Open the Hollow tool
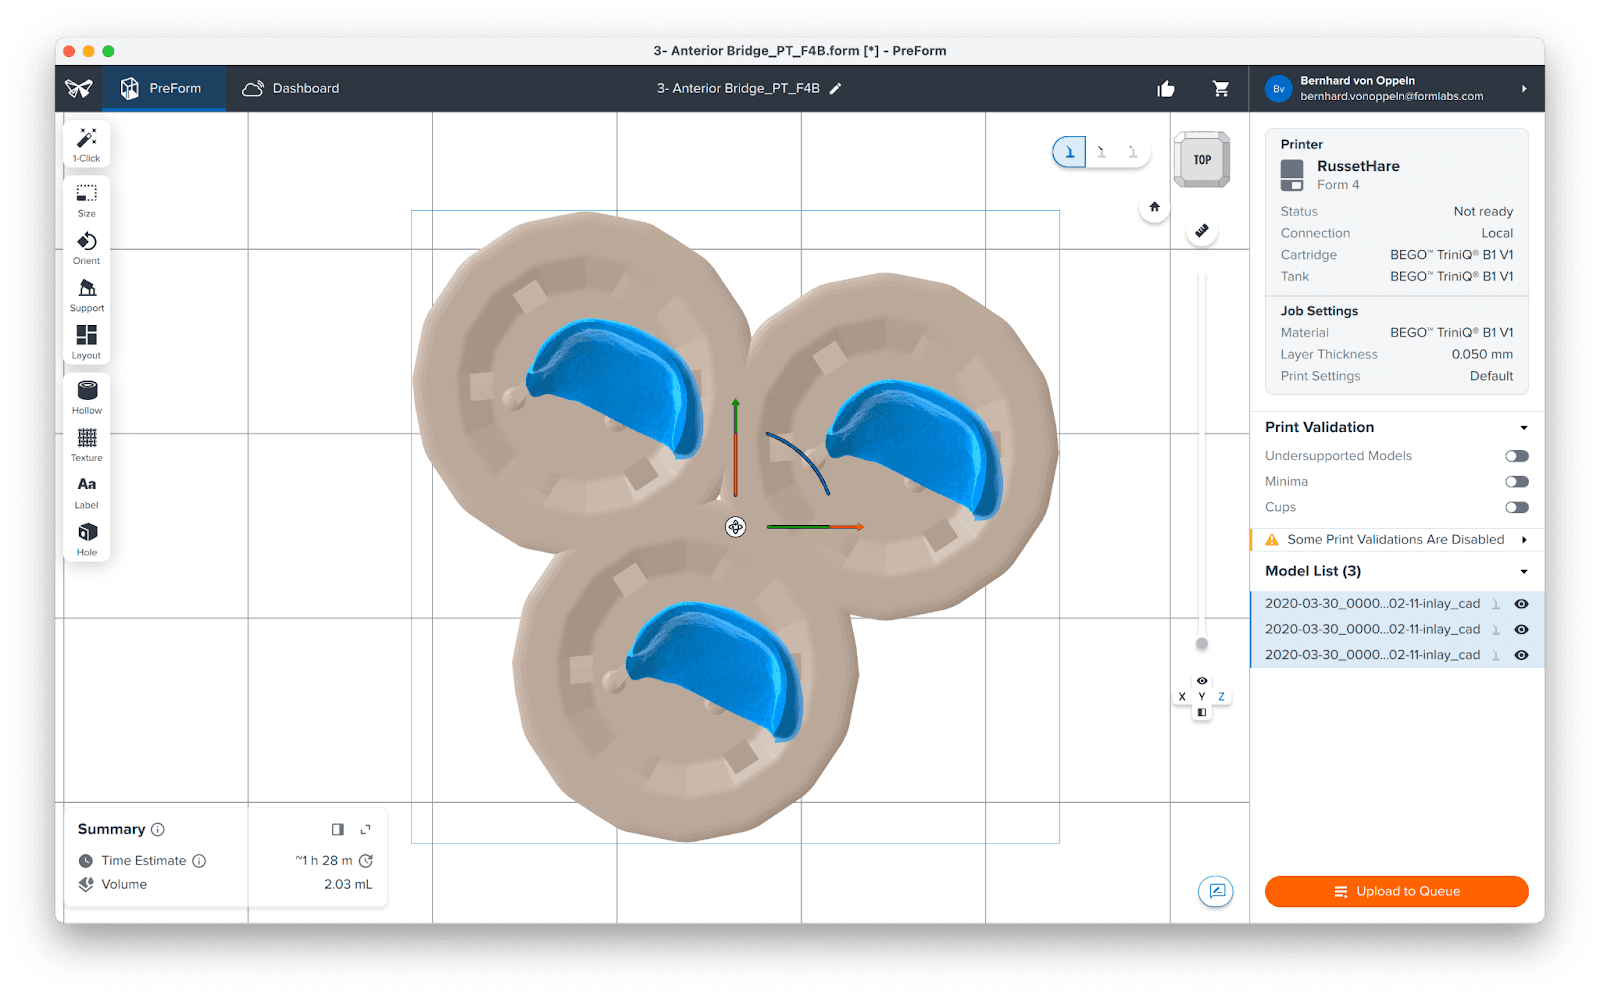This screenshot has height=996, width=1600. click(x=87, y=396)
